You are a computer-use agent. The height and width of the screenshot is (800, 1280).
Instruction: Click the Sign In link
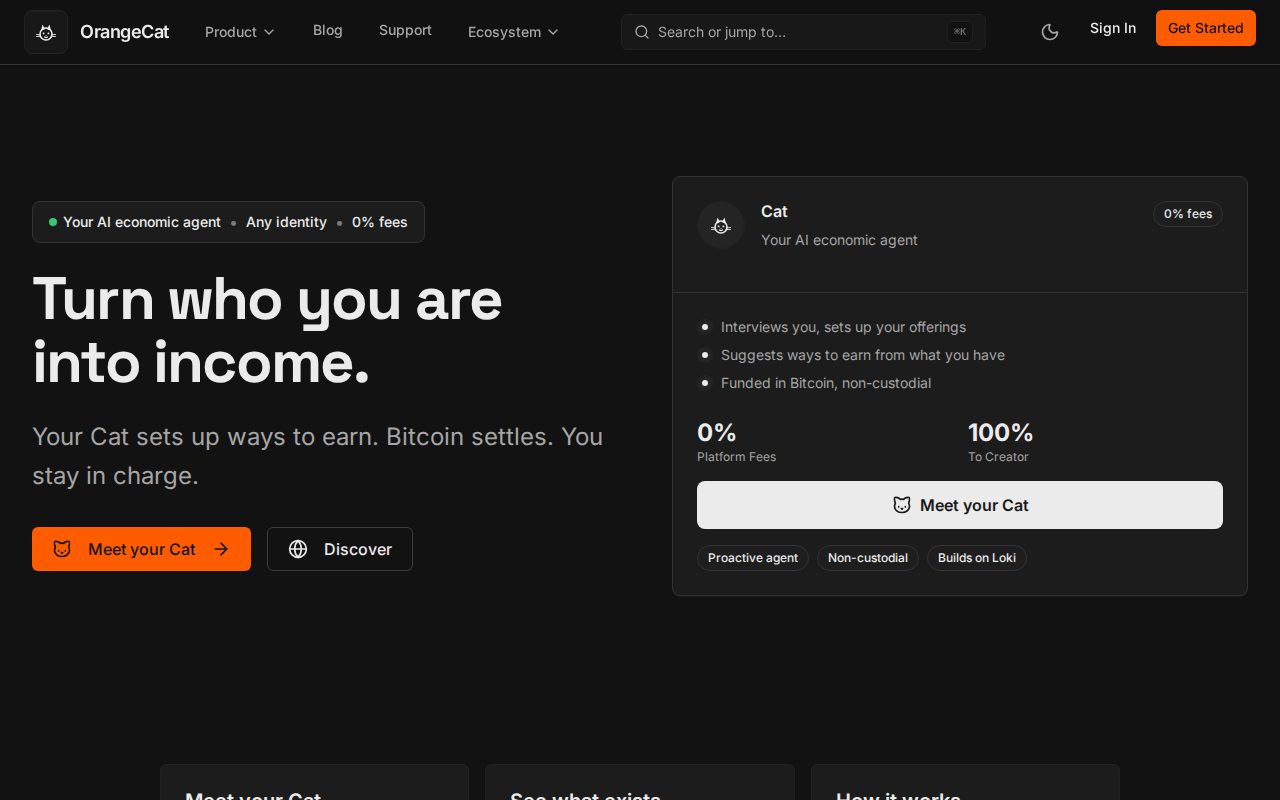1113,28
